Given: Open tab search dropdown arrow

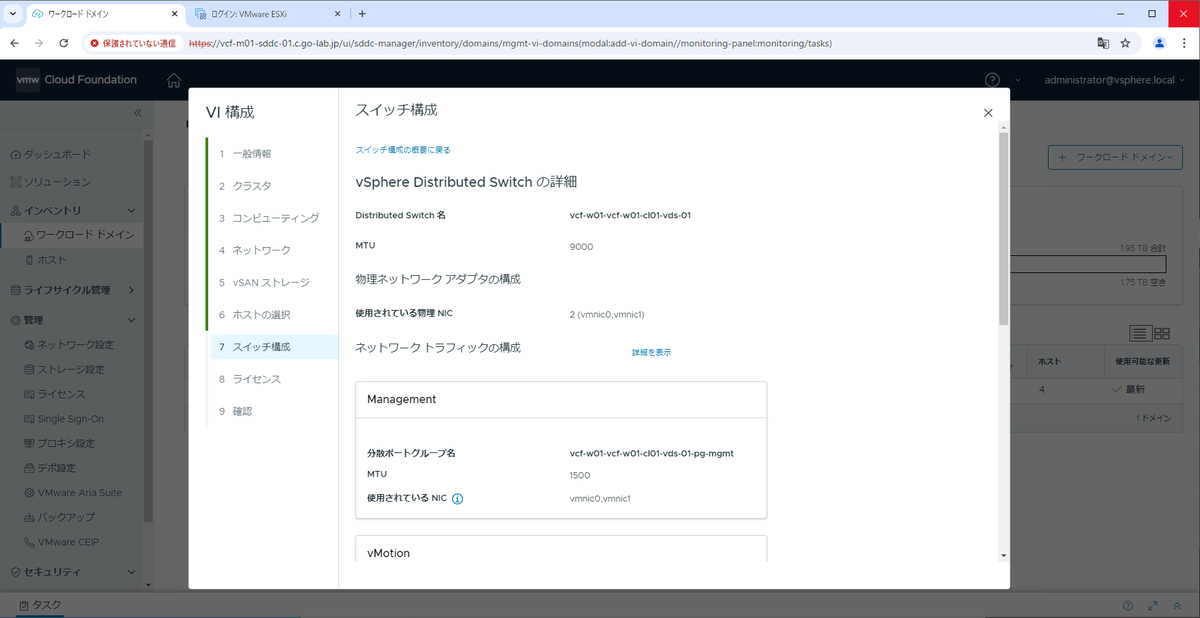Looking at the screenshot, I should point(12,14).
